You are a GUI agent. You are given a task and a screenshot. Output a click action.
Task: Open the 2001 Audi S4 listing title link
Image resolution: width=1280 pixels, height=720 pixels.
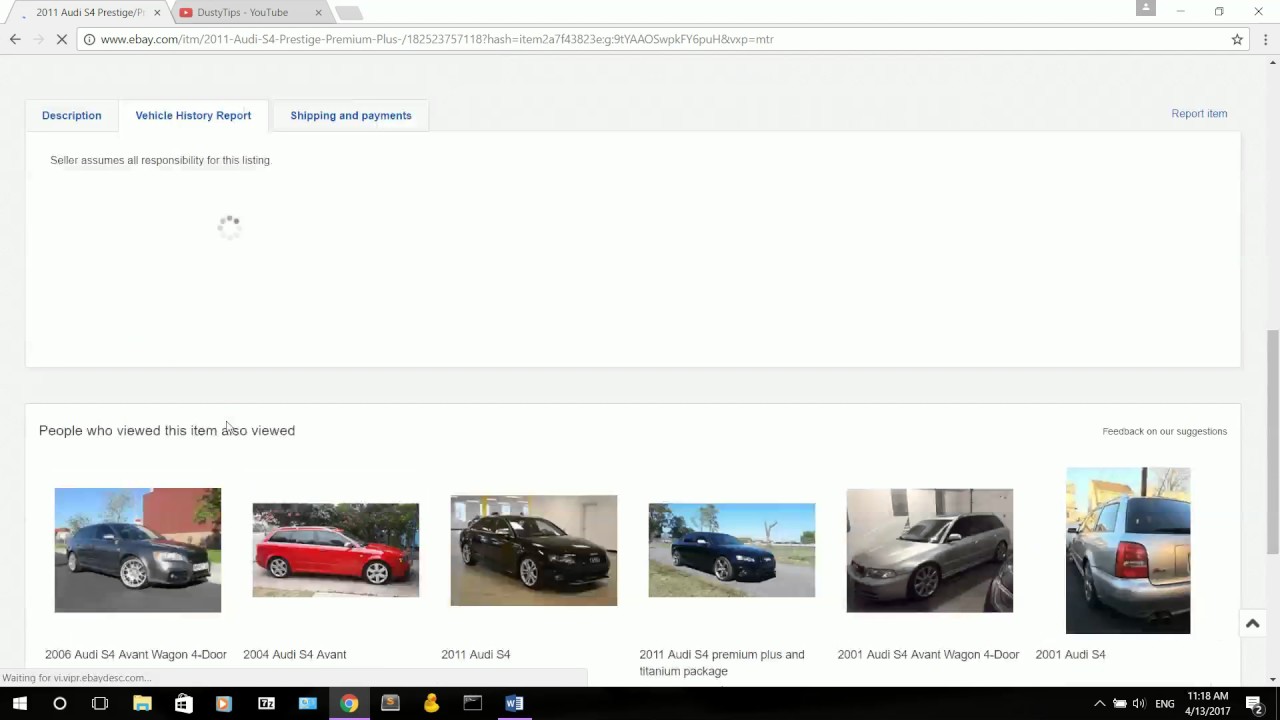pyautogui.click(x=1070, y=654)
